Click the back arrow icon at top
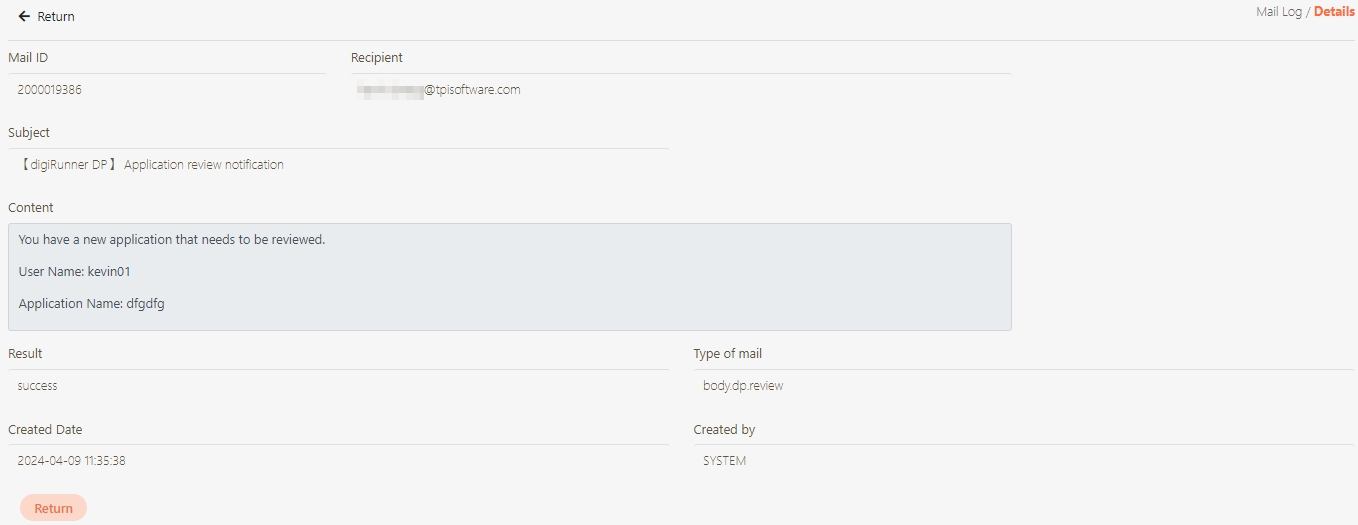 (24, 17)
